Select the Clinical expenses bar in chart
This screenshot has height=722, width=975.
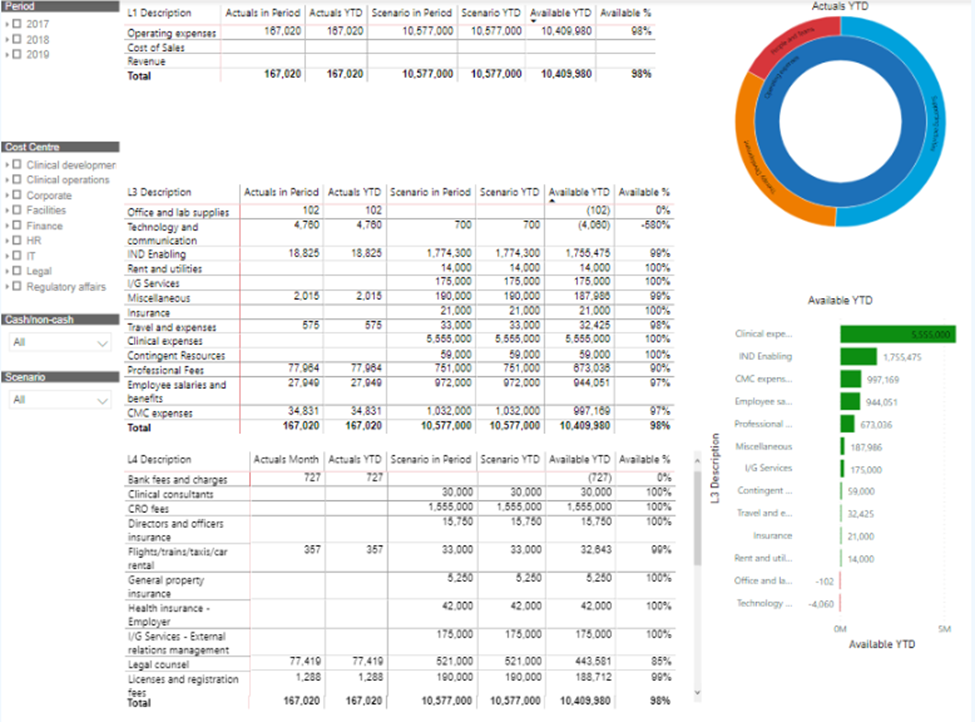(897, 334)
